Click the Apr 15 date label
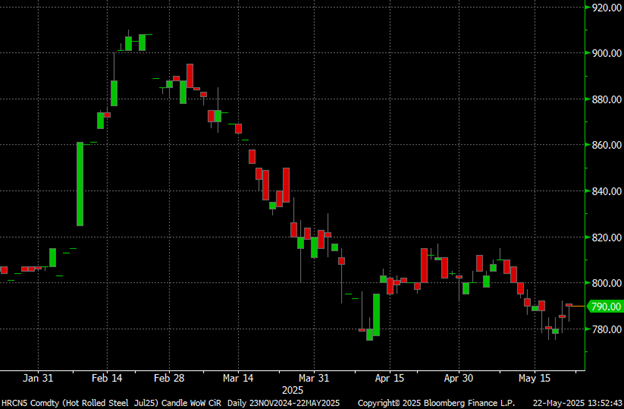This screenshot has width=624, height=409. pyautogui.click(x=387, y=379)
